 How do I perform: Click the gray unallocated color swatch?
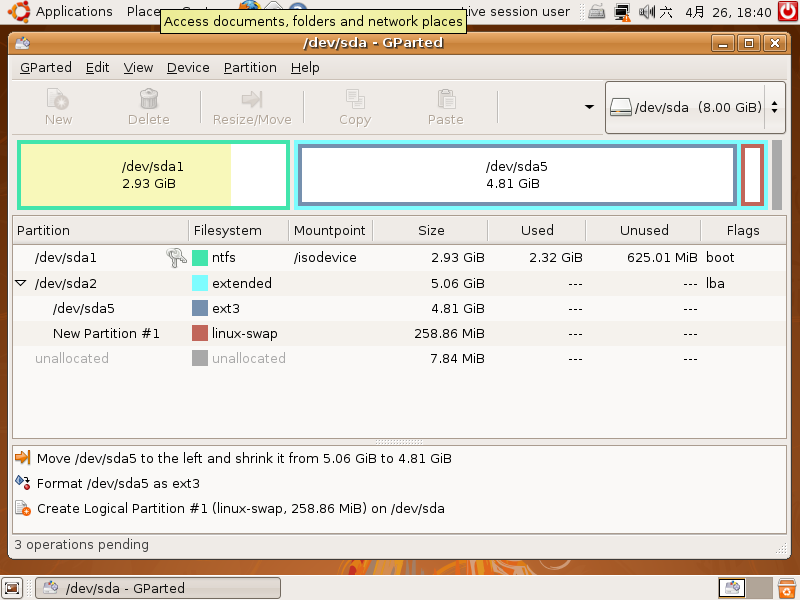tap(199, 358)
